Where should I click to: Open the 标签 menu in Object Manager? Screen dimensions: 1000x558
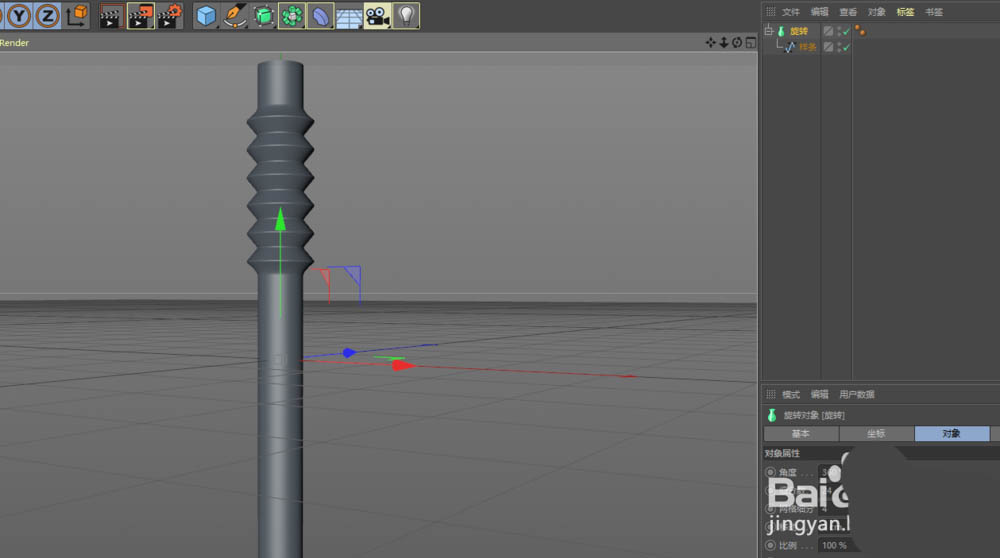coord(905,12)
